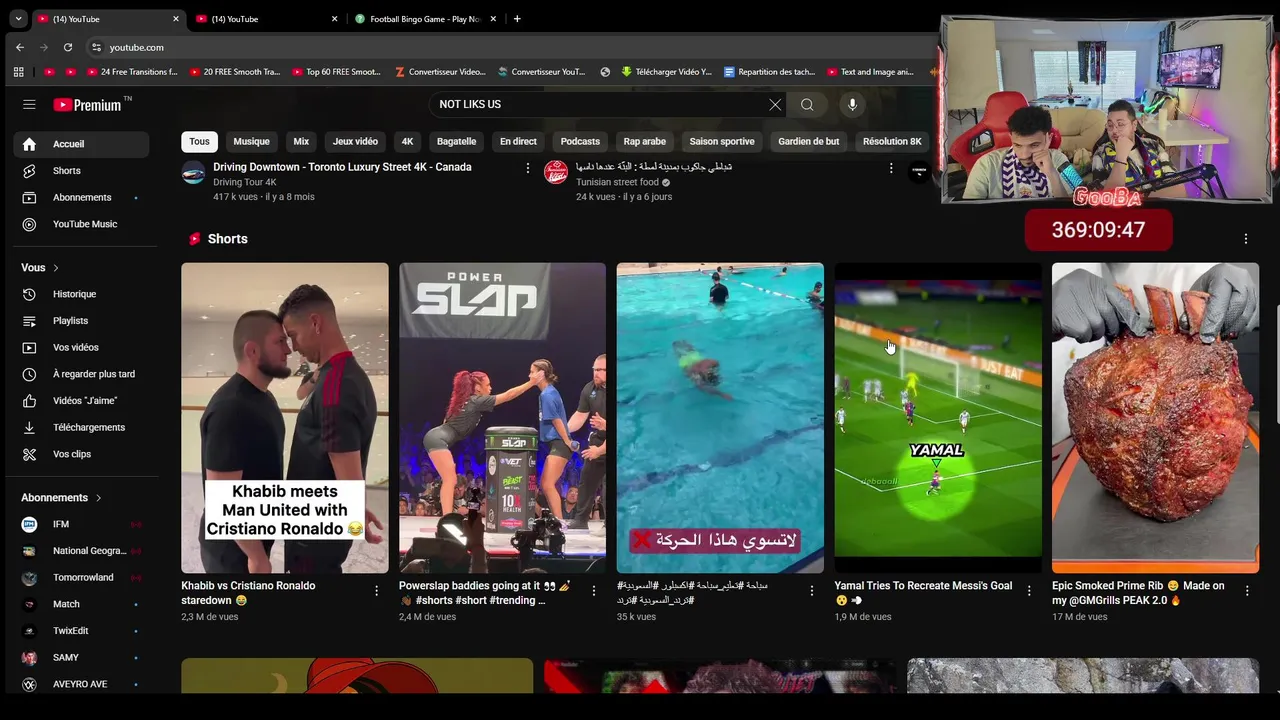Open options for Epic Smoked Prime Rib short
Image resolution: width=1280 pixels, height=720 pixels.
[x=1247, y=591]
